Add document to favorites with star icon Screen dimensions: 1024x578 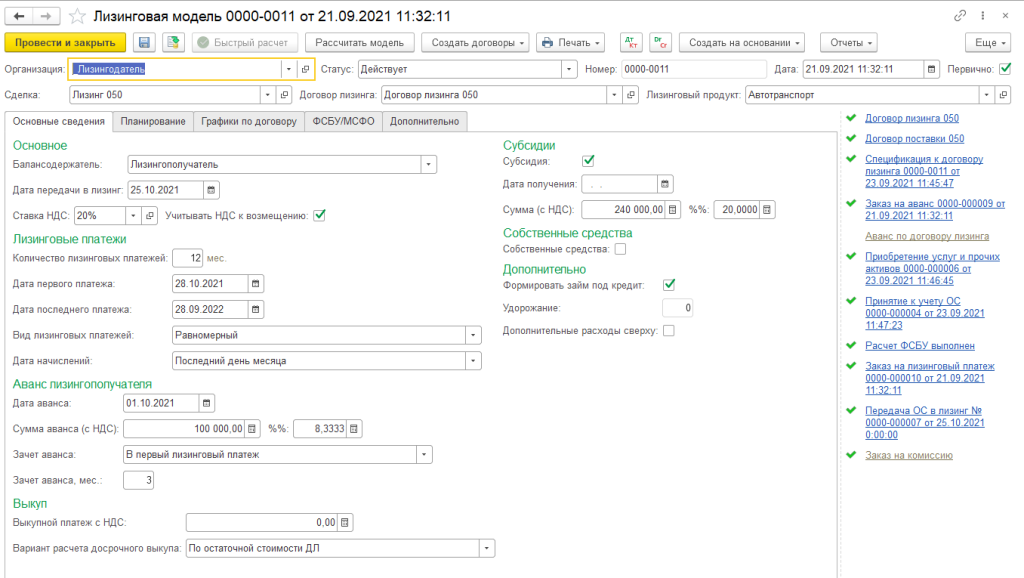click(x=77, y=17)
